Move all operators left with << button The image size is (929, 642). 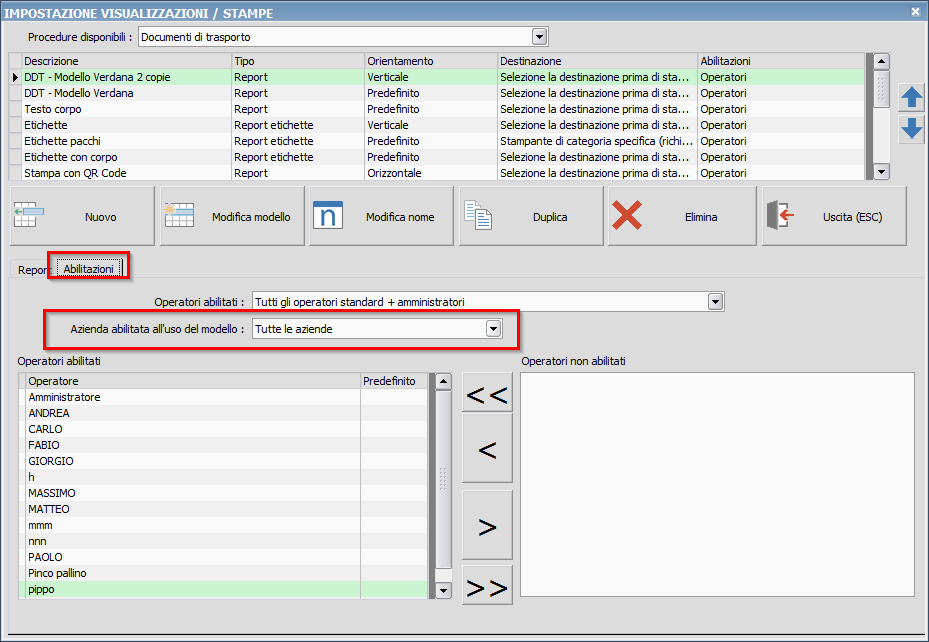487,394
